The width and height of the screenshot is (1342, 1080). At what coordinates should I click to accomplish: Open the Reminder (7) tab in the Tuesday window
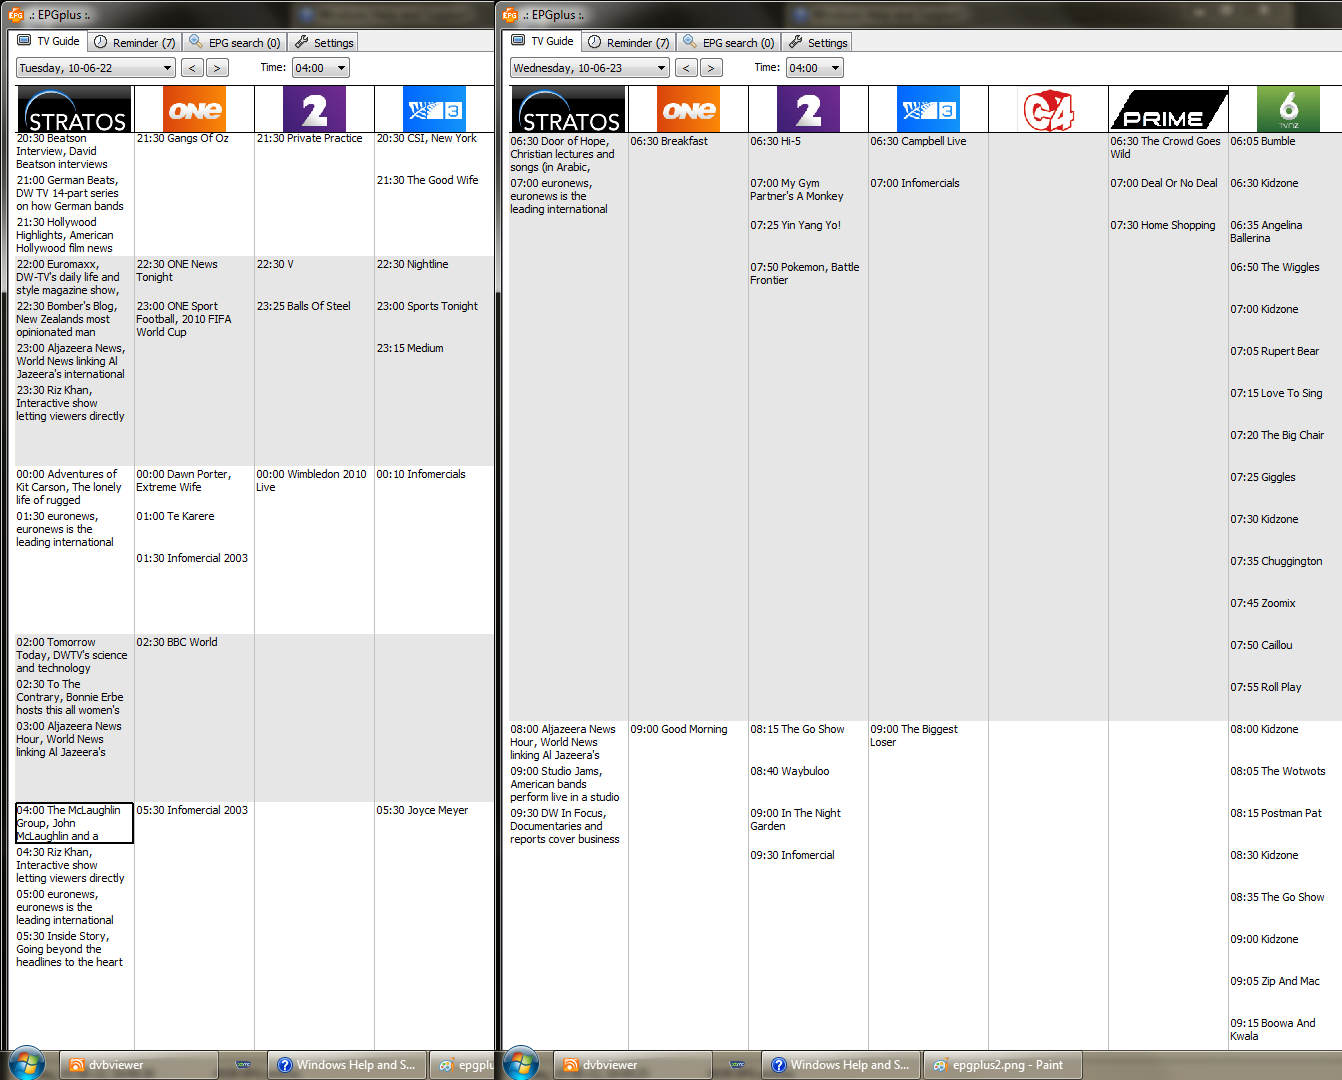click(x=135, y=42)
